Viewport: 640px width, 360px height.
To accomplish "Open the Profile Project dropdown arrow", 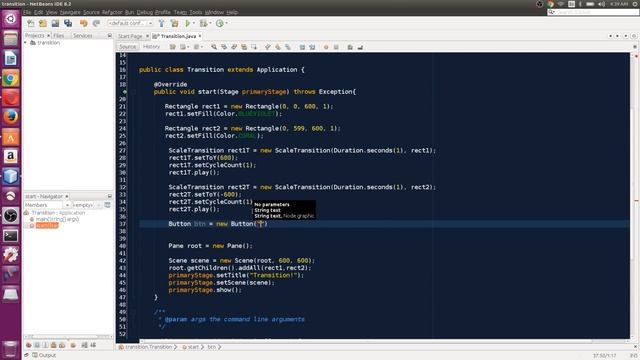I will tap(227, 23).
